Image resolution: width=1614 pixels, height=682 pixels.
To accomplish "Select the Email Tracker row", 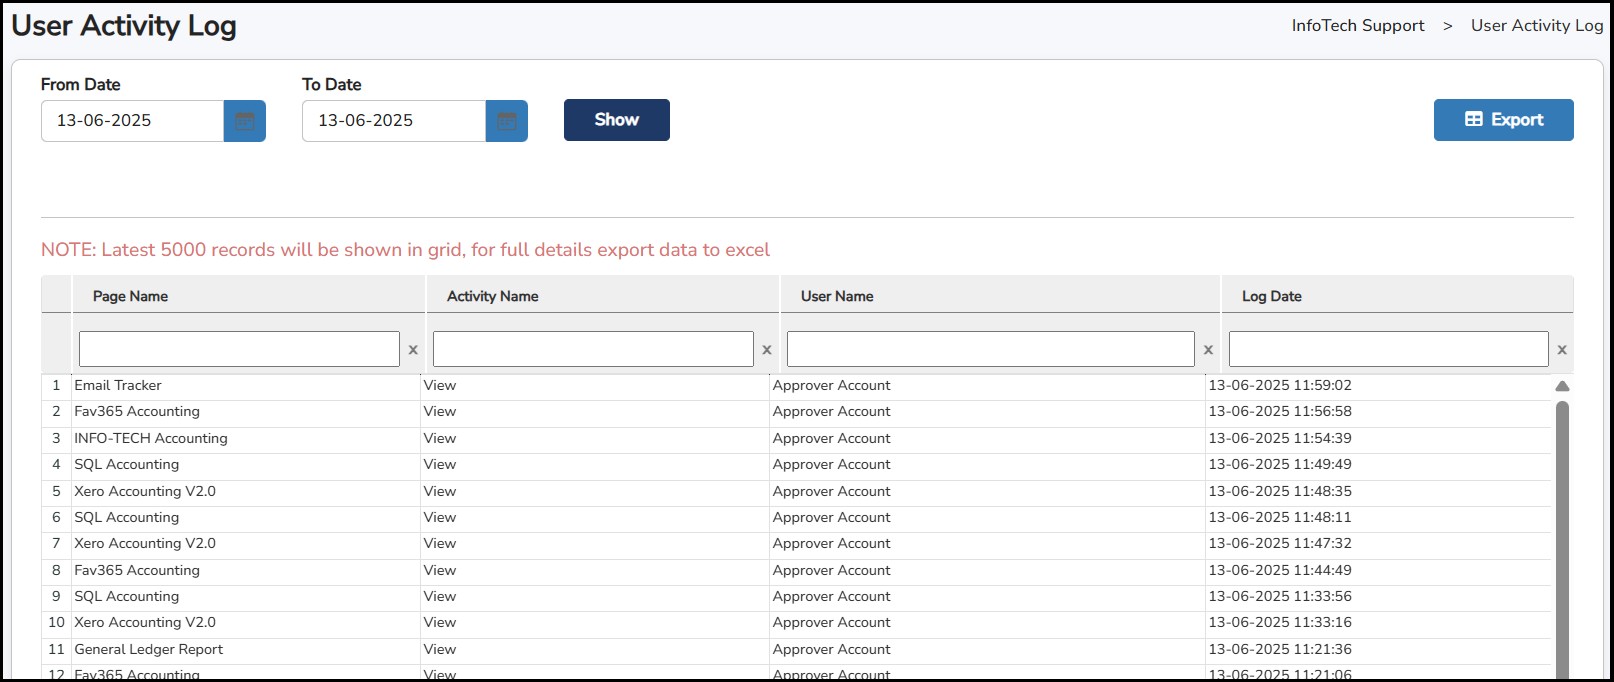I will (x=118, y=386).
